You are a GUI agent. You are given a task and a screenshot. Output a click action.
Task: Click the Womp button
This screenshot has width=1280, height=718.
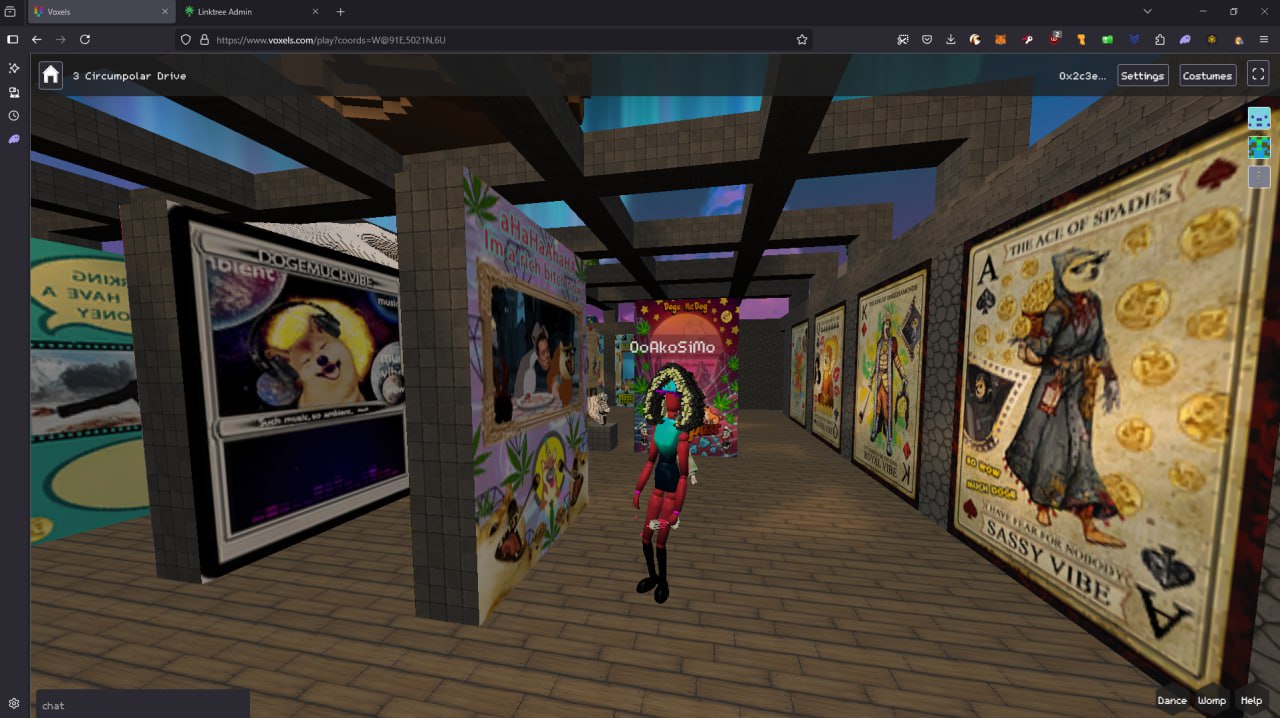coord(1212,700)
